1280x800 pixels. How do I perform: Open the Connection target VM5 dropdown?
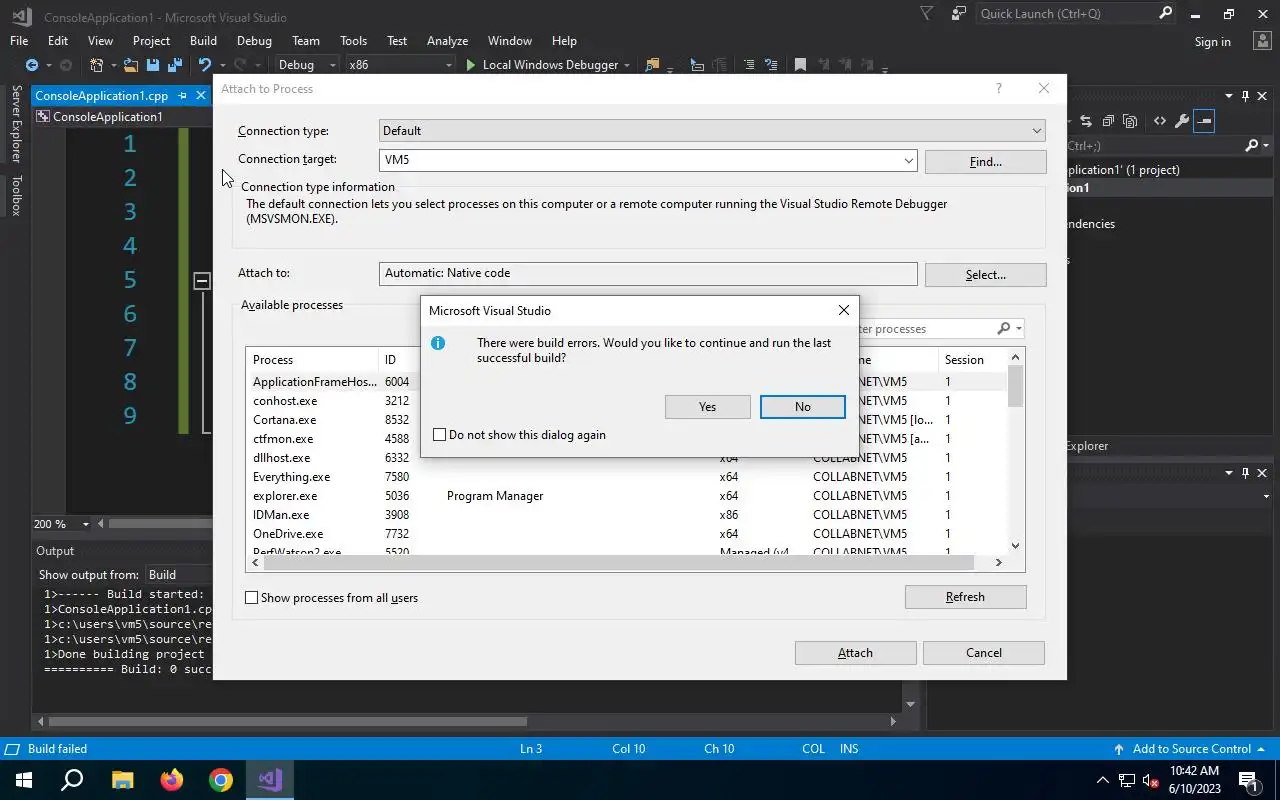tap(908, 160)
